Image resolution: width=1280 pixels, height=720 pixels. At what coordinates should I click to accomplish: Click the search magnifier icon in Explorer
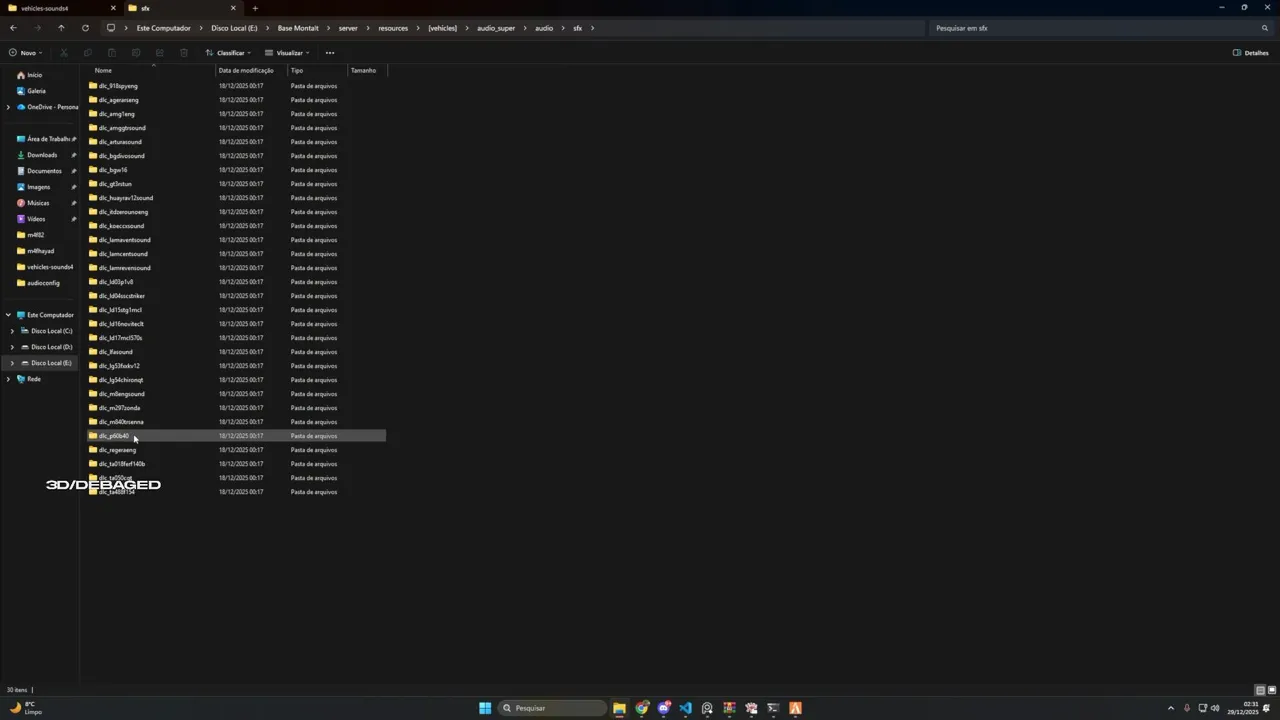(1265, 28)
